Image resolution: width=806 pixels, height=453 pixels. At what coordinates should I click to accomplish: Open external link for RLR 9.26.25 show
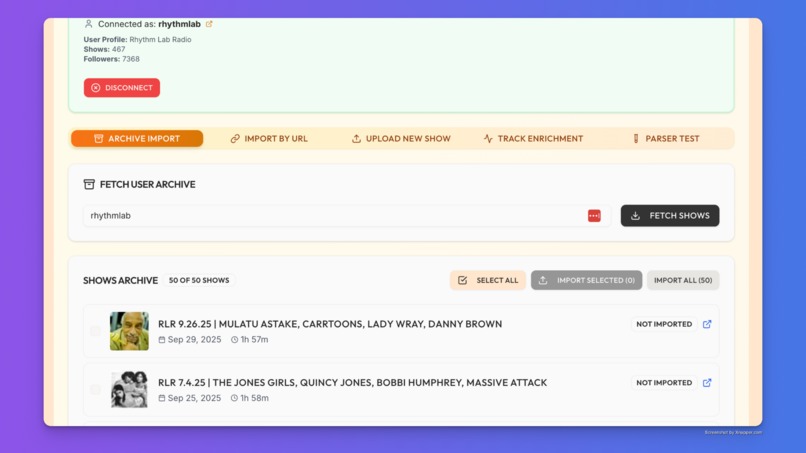707,324
